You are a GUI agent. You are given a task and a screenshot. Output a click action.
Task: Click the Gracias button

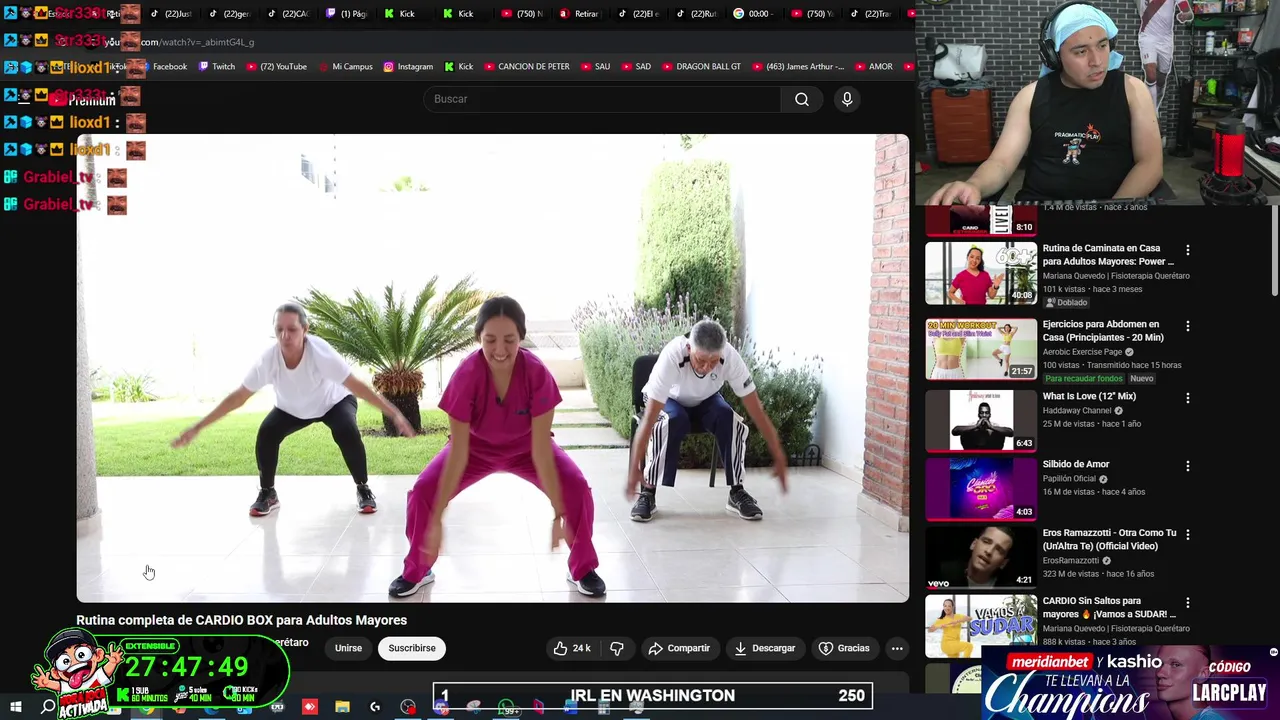tap(844, 648)
